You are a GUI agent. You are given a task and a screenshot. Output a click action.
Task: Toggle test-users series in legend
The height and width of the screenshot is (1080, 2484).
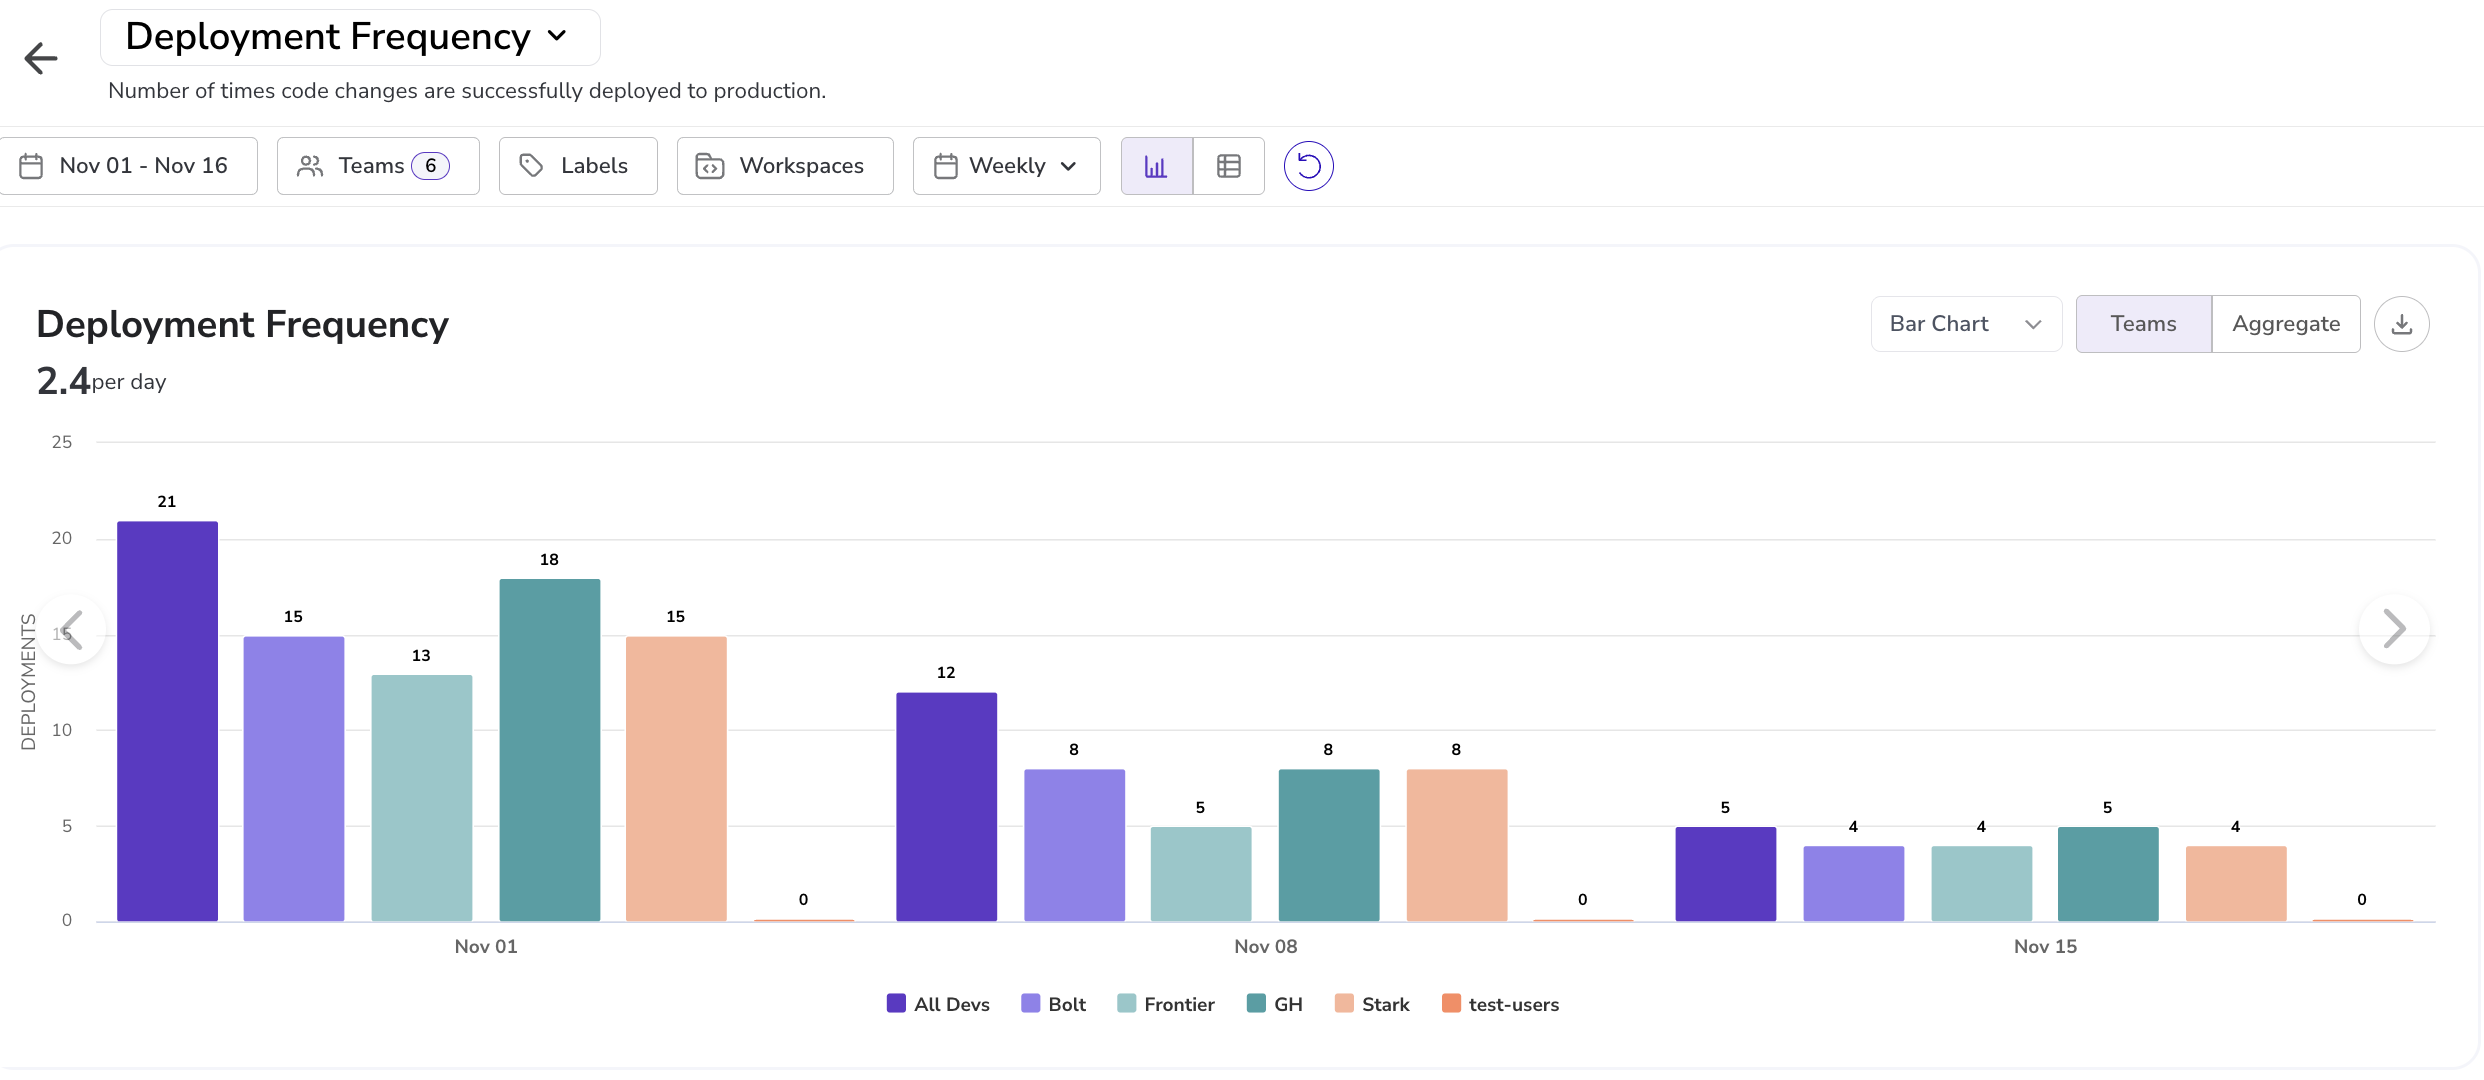click(1500, 1004)
